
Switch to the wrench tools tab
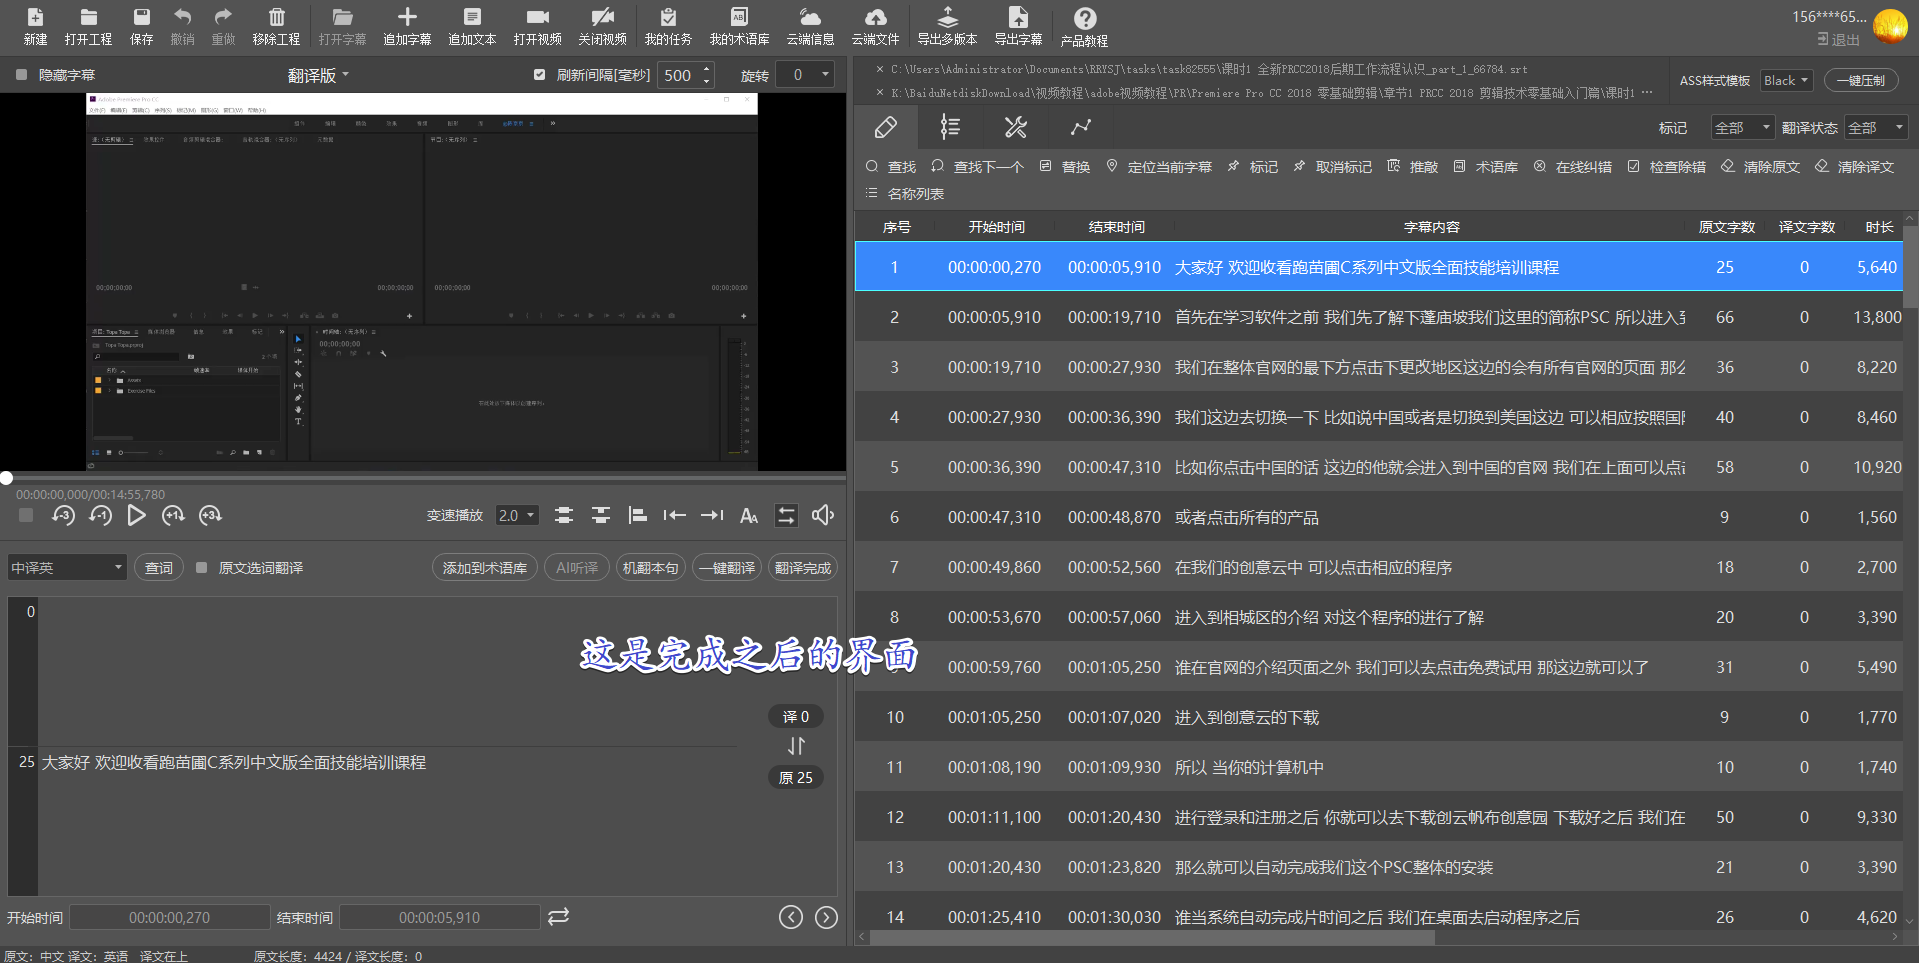click(x=1016, y=127)
